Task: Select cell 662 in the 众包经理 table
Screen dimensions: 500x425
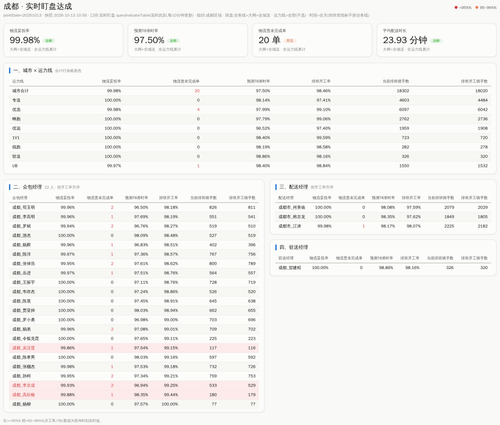Action: click(213, 310)
